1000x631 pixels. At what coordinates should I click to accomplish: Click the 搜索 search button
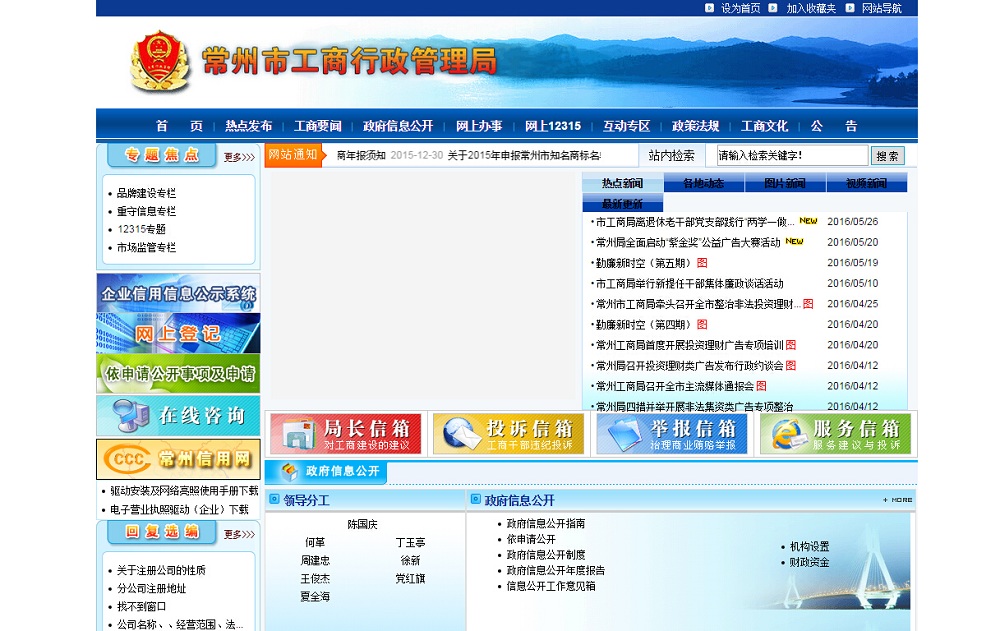pyautogui.click(x=887, y=156)
